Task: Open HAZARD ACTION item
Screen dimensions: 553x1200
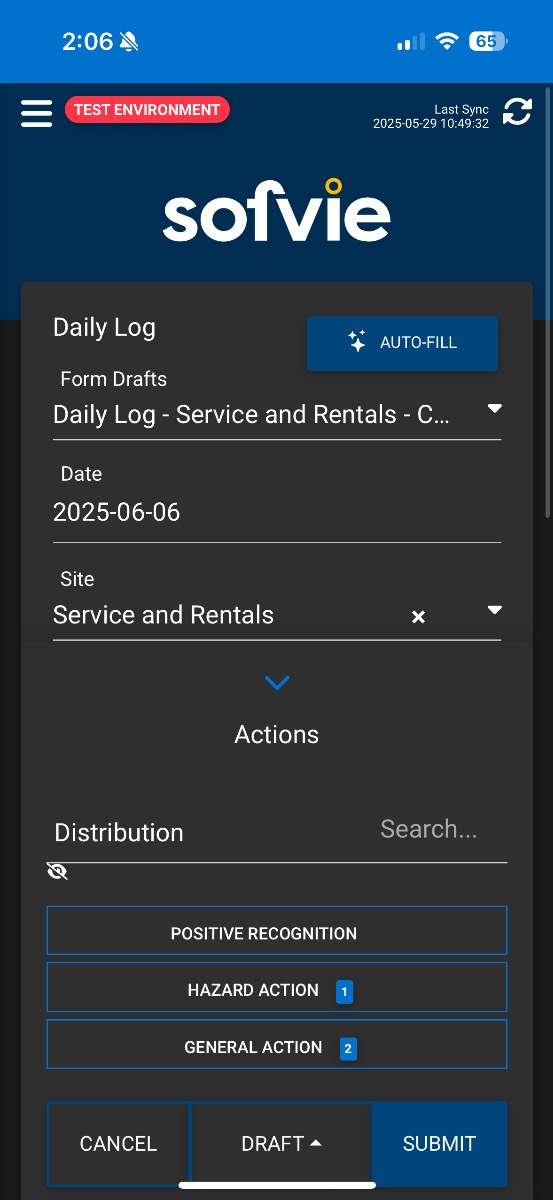Action: tap(277, 988)
